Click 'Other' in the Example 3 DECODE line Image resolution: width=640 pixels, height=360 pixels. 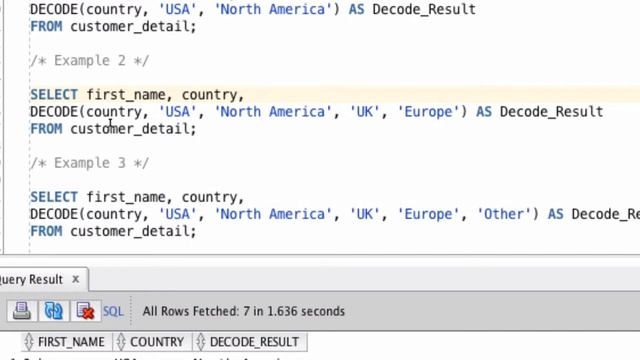point(504,214)
